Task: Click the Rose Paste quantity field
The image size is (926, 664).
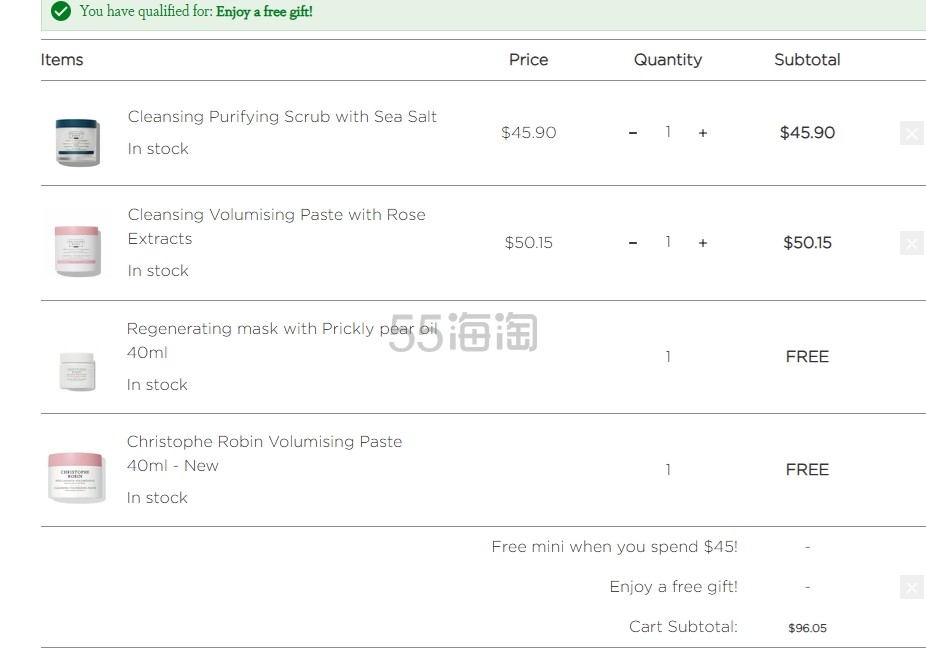Action: (668, 242)
